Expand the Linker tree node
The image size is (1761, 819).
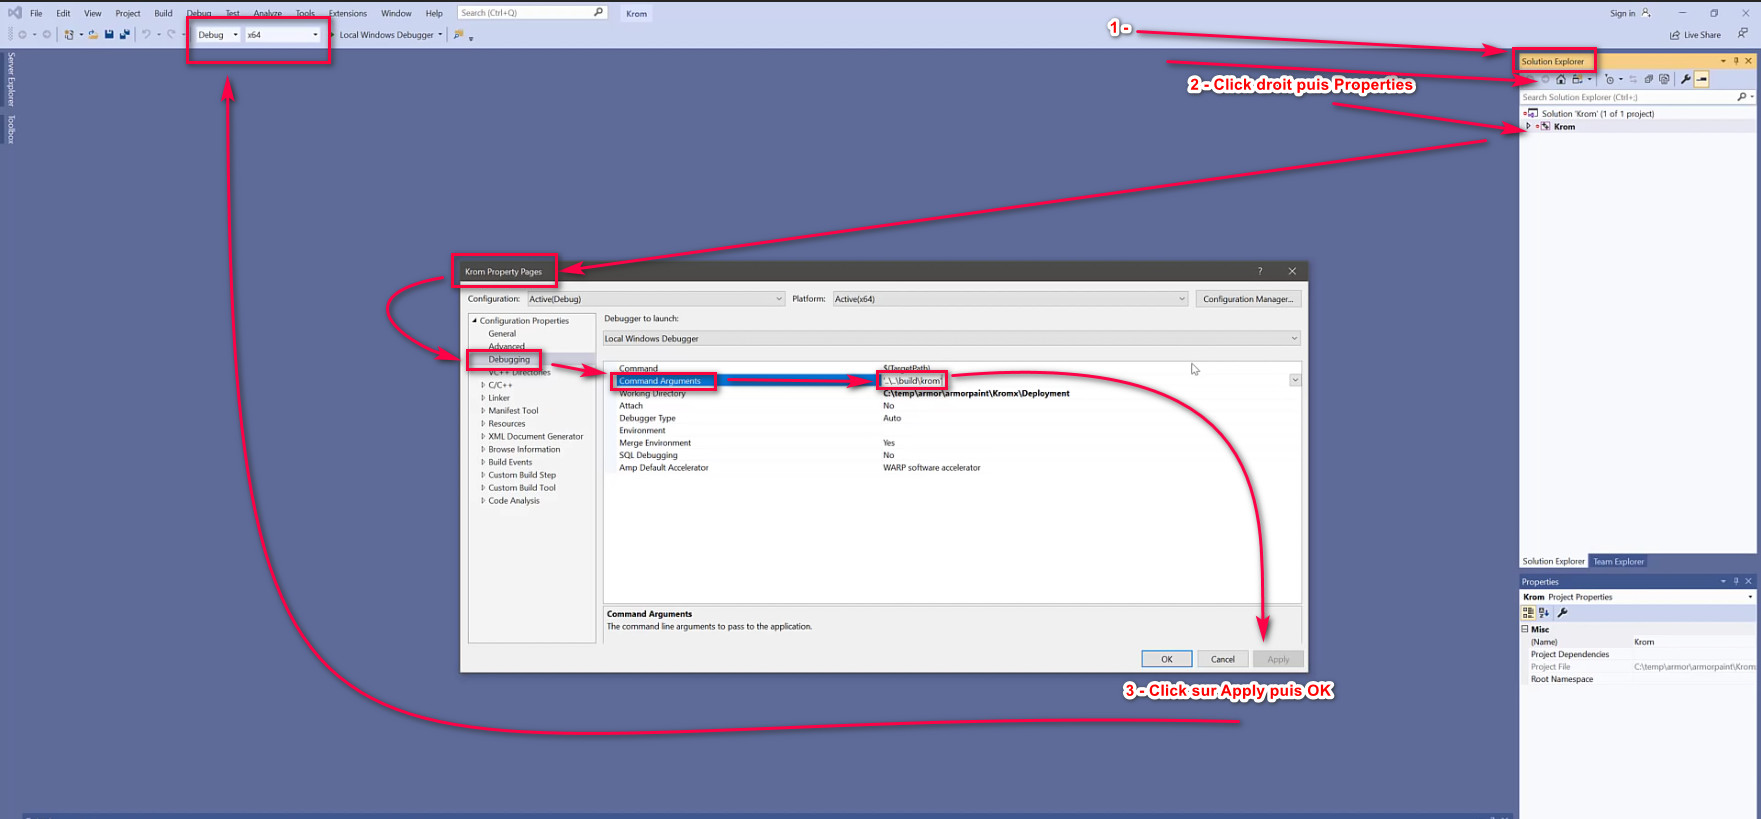pos(483,398)
